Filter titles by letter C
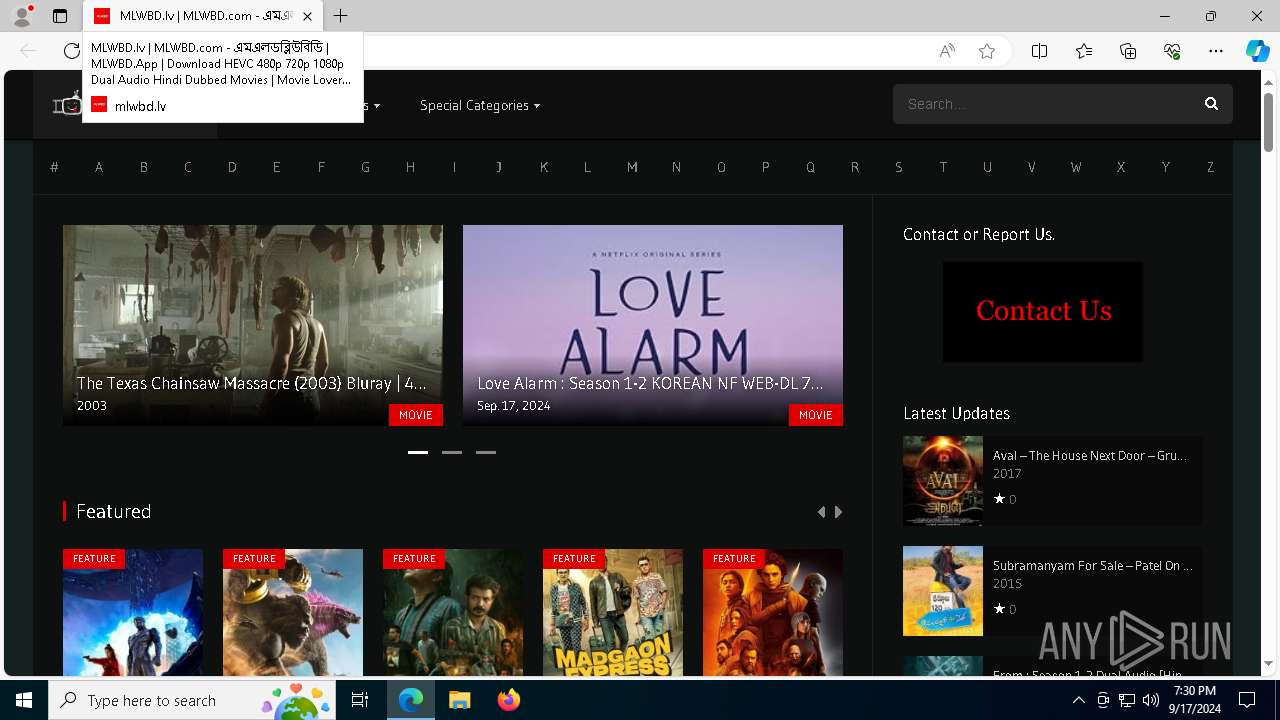Image resolution: width=1280 pixels, height=720 pixels. pyautogui.click(x=188, y=167)
